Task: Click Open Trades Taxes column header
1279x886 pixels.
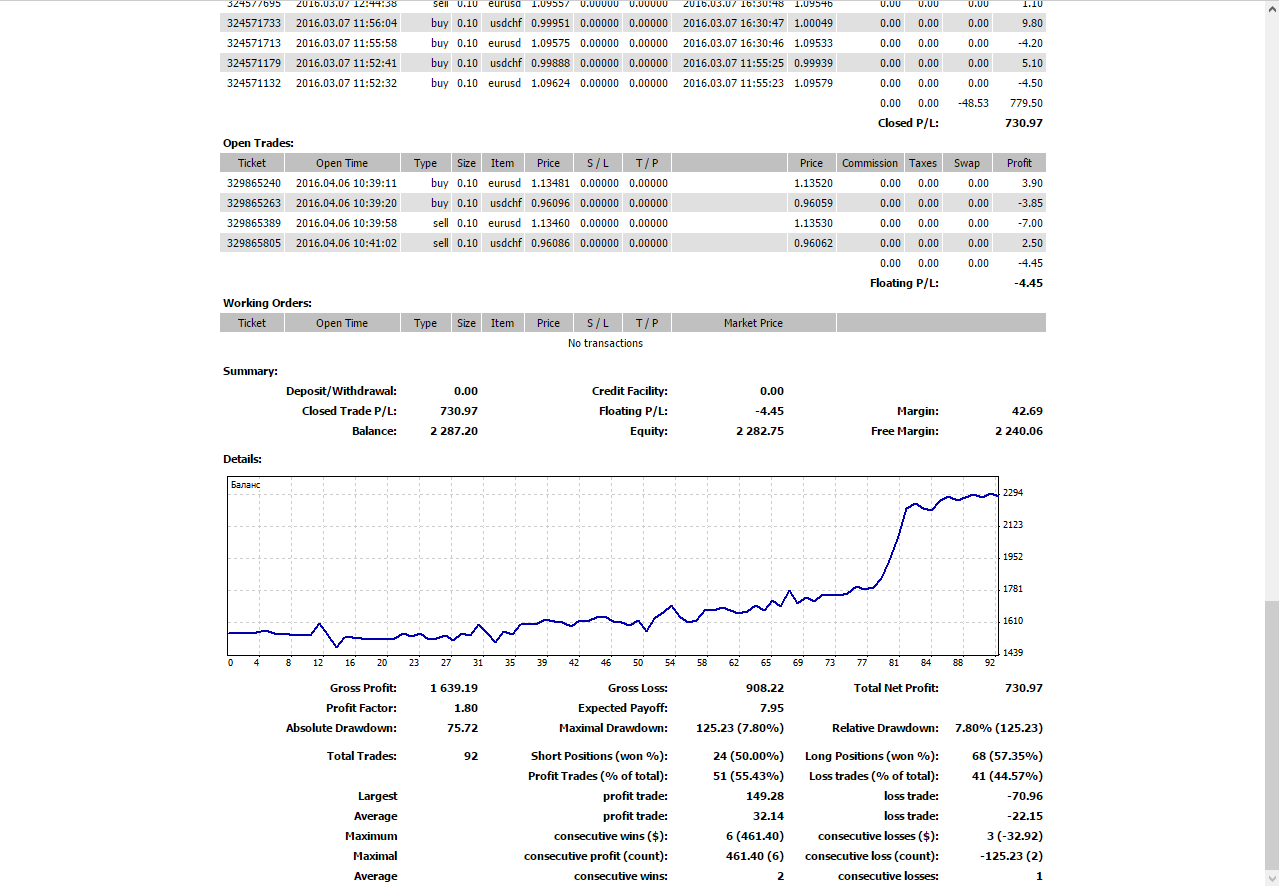Action: pyautogui.click(x=923, y=163)
